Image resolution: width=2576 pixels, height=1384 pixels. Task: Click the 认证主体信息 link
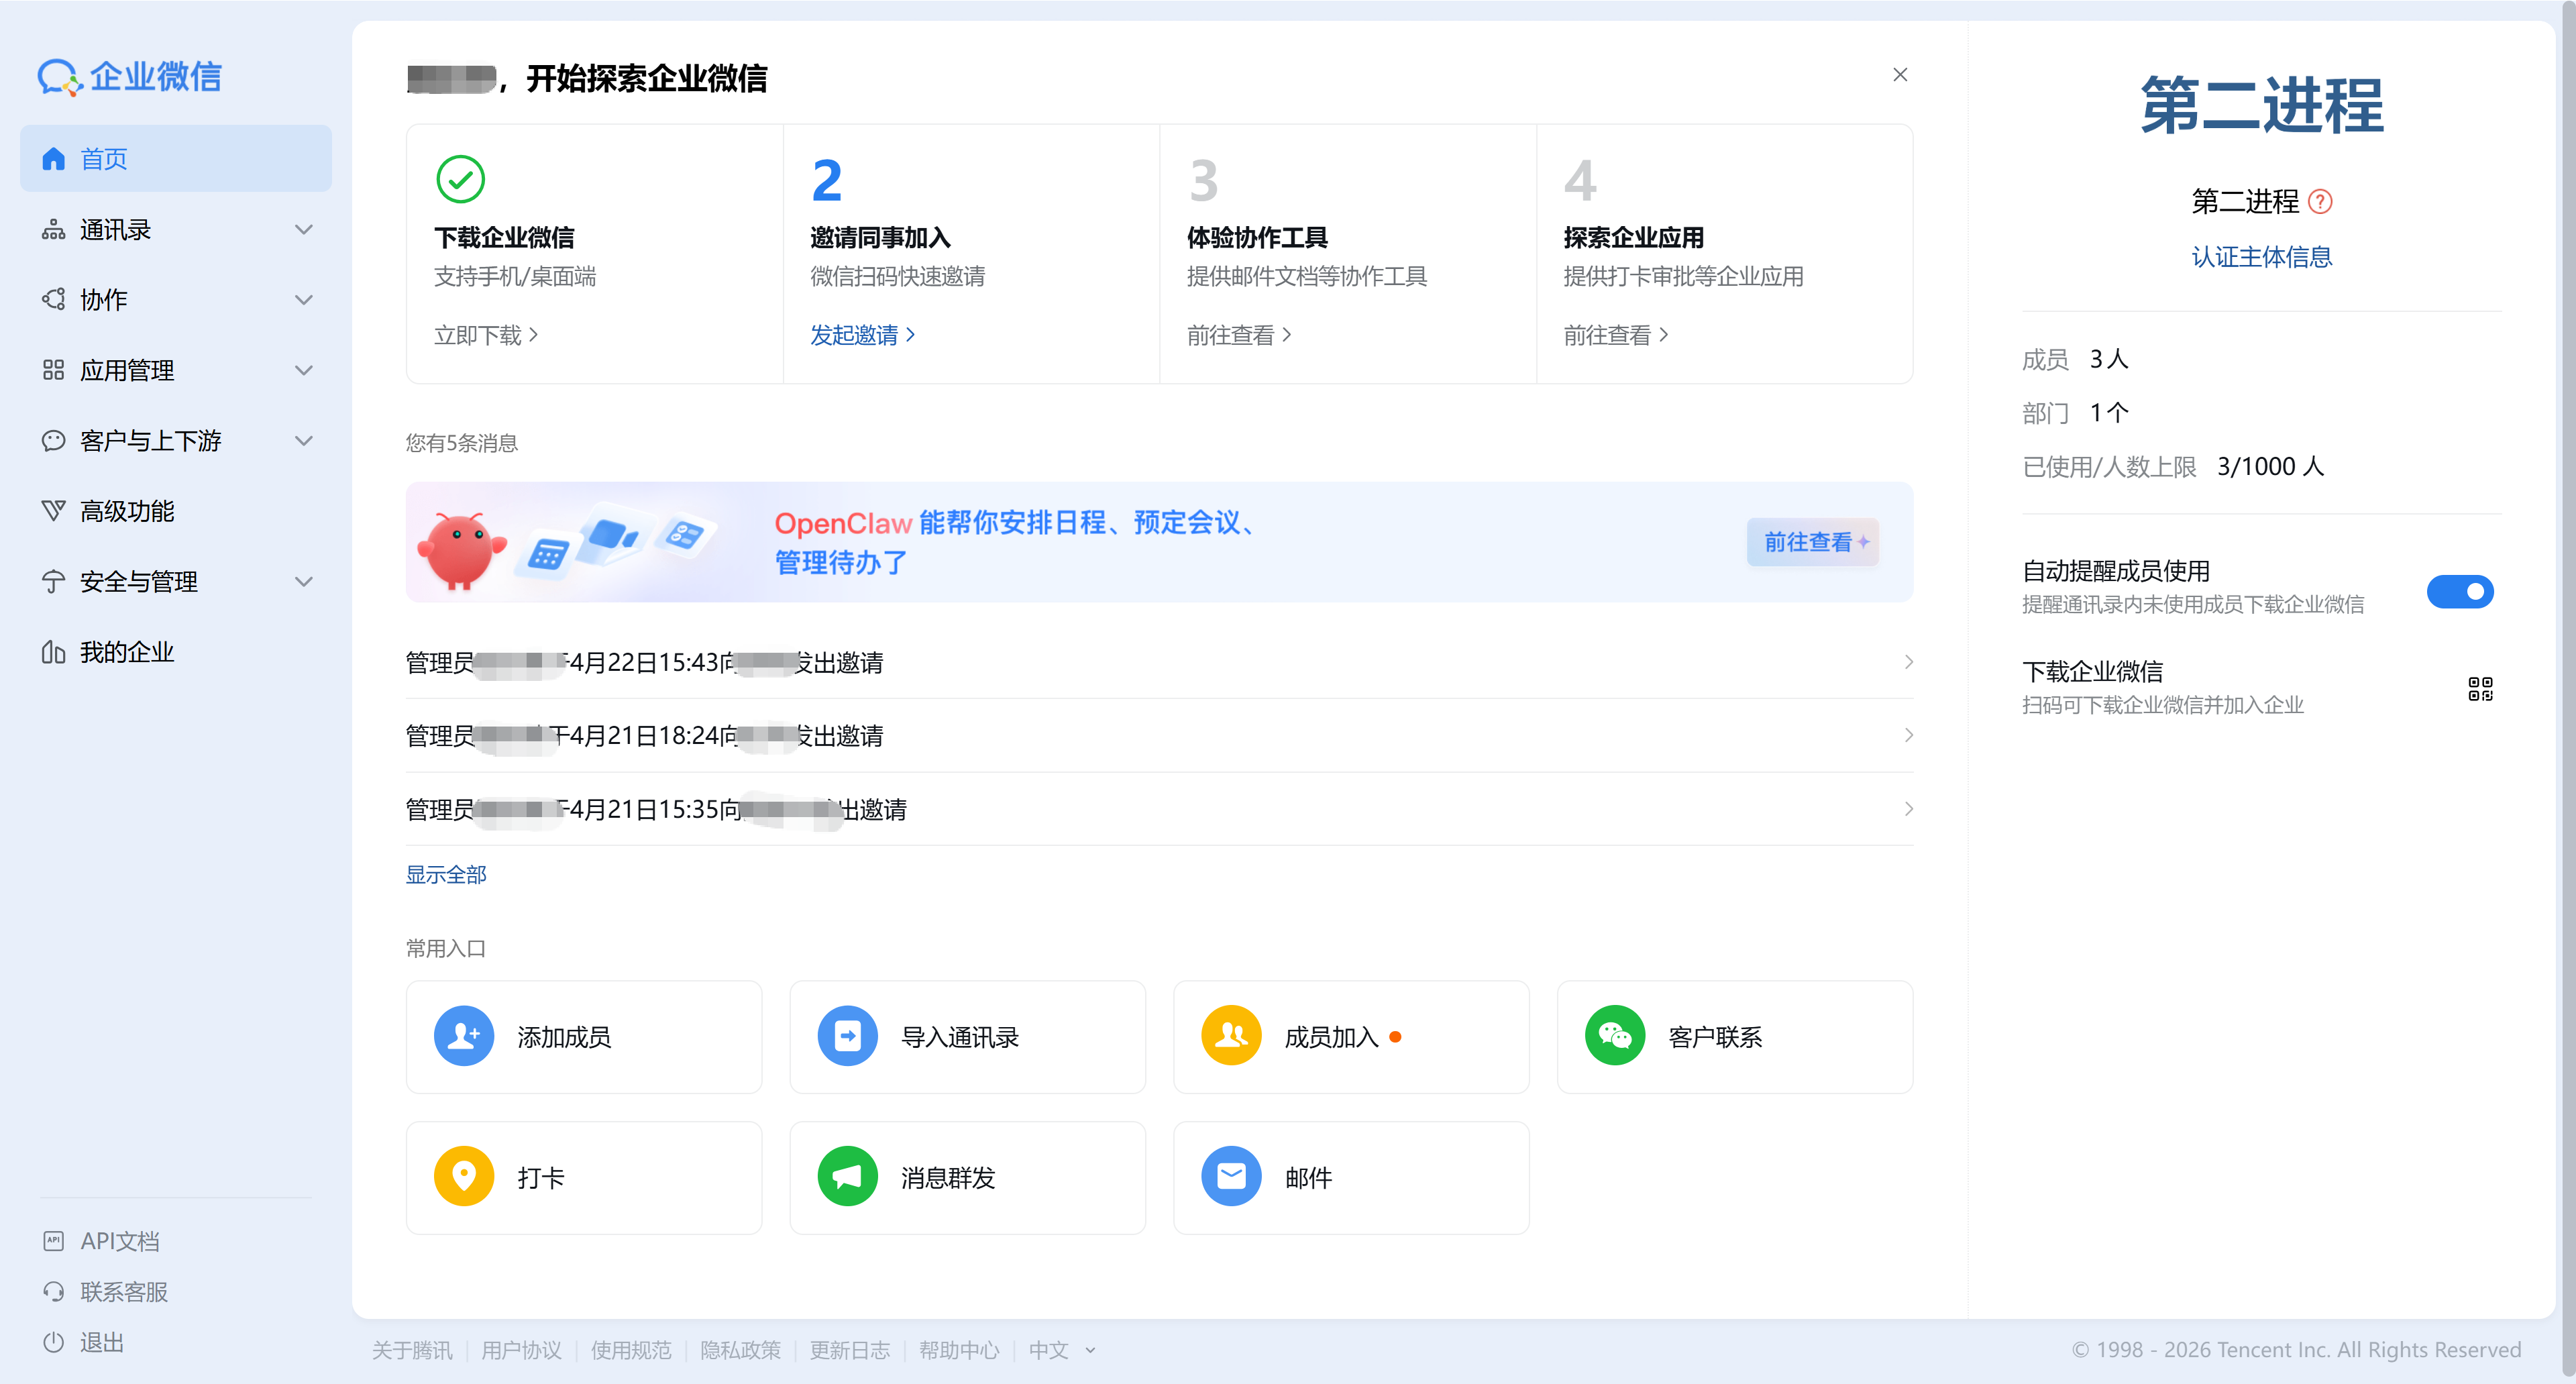point(2261,257)
